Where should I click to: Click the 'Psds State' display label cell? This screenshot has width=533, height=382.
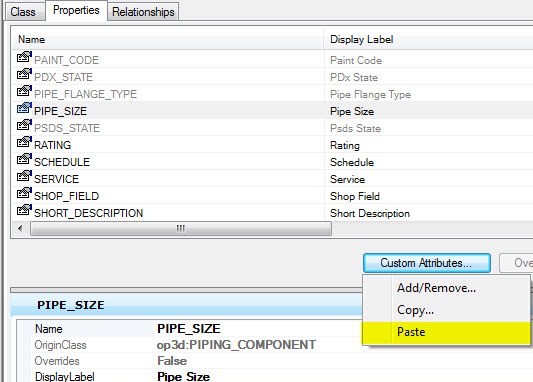pyautogui.click(x=355, y=128)
